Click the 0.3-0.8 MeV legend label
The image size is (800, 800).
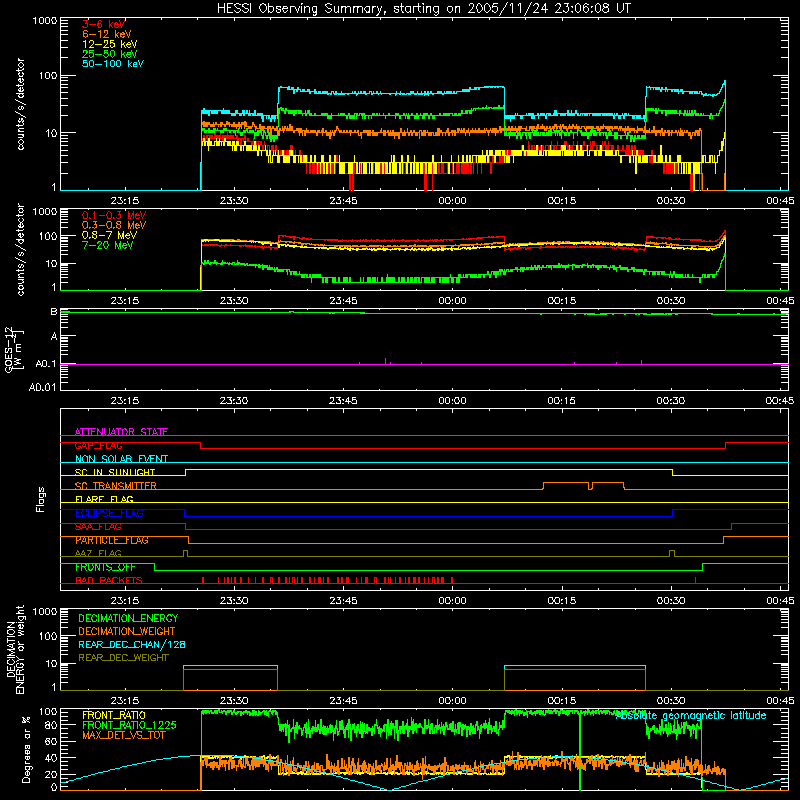(x=114, y=225)
